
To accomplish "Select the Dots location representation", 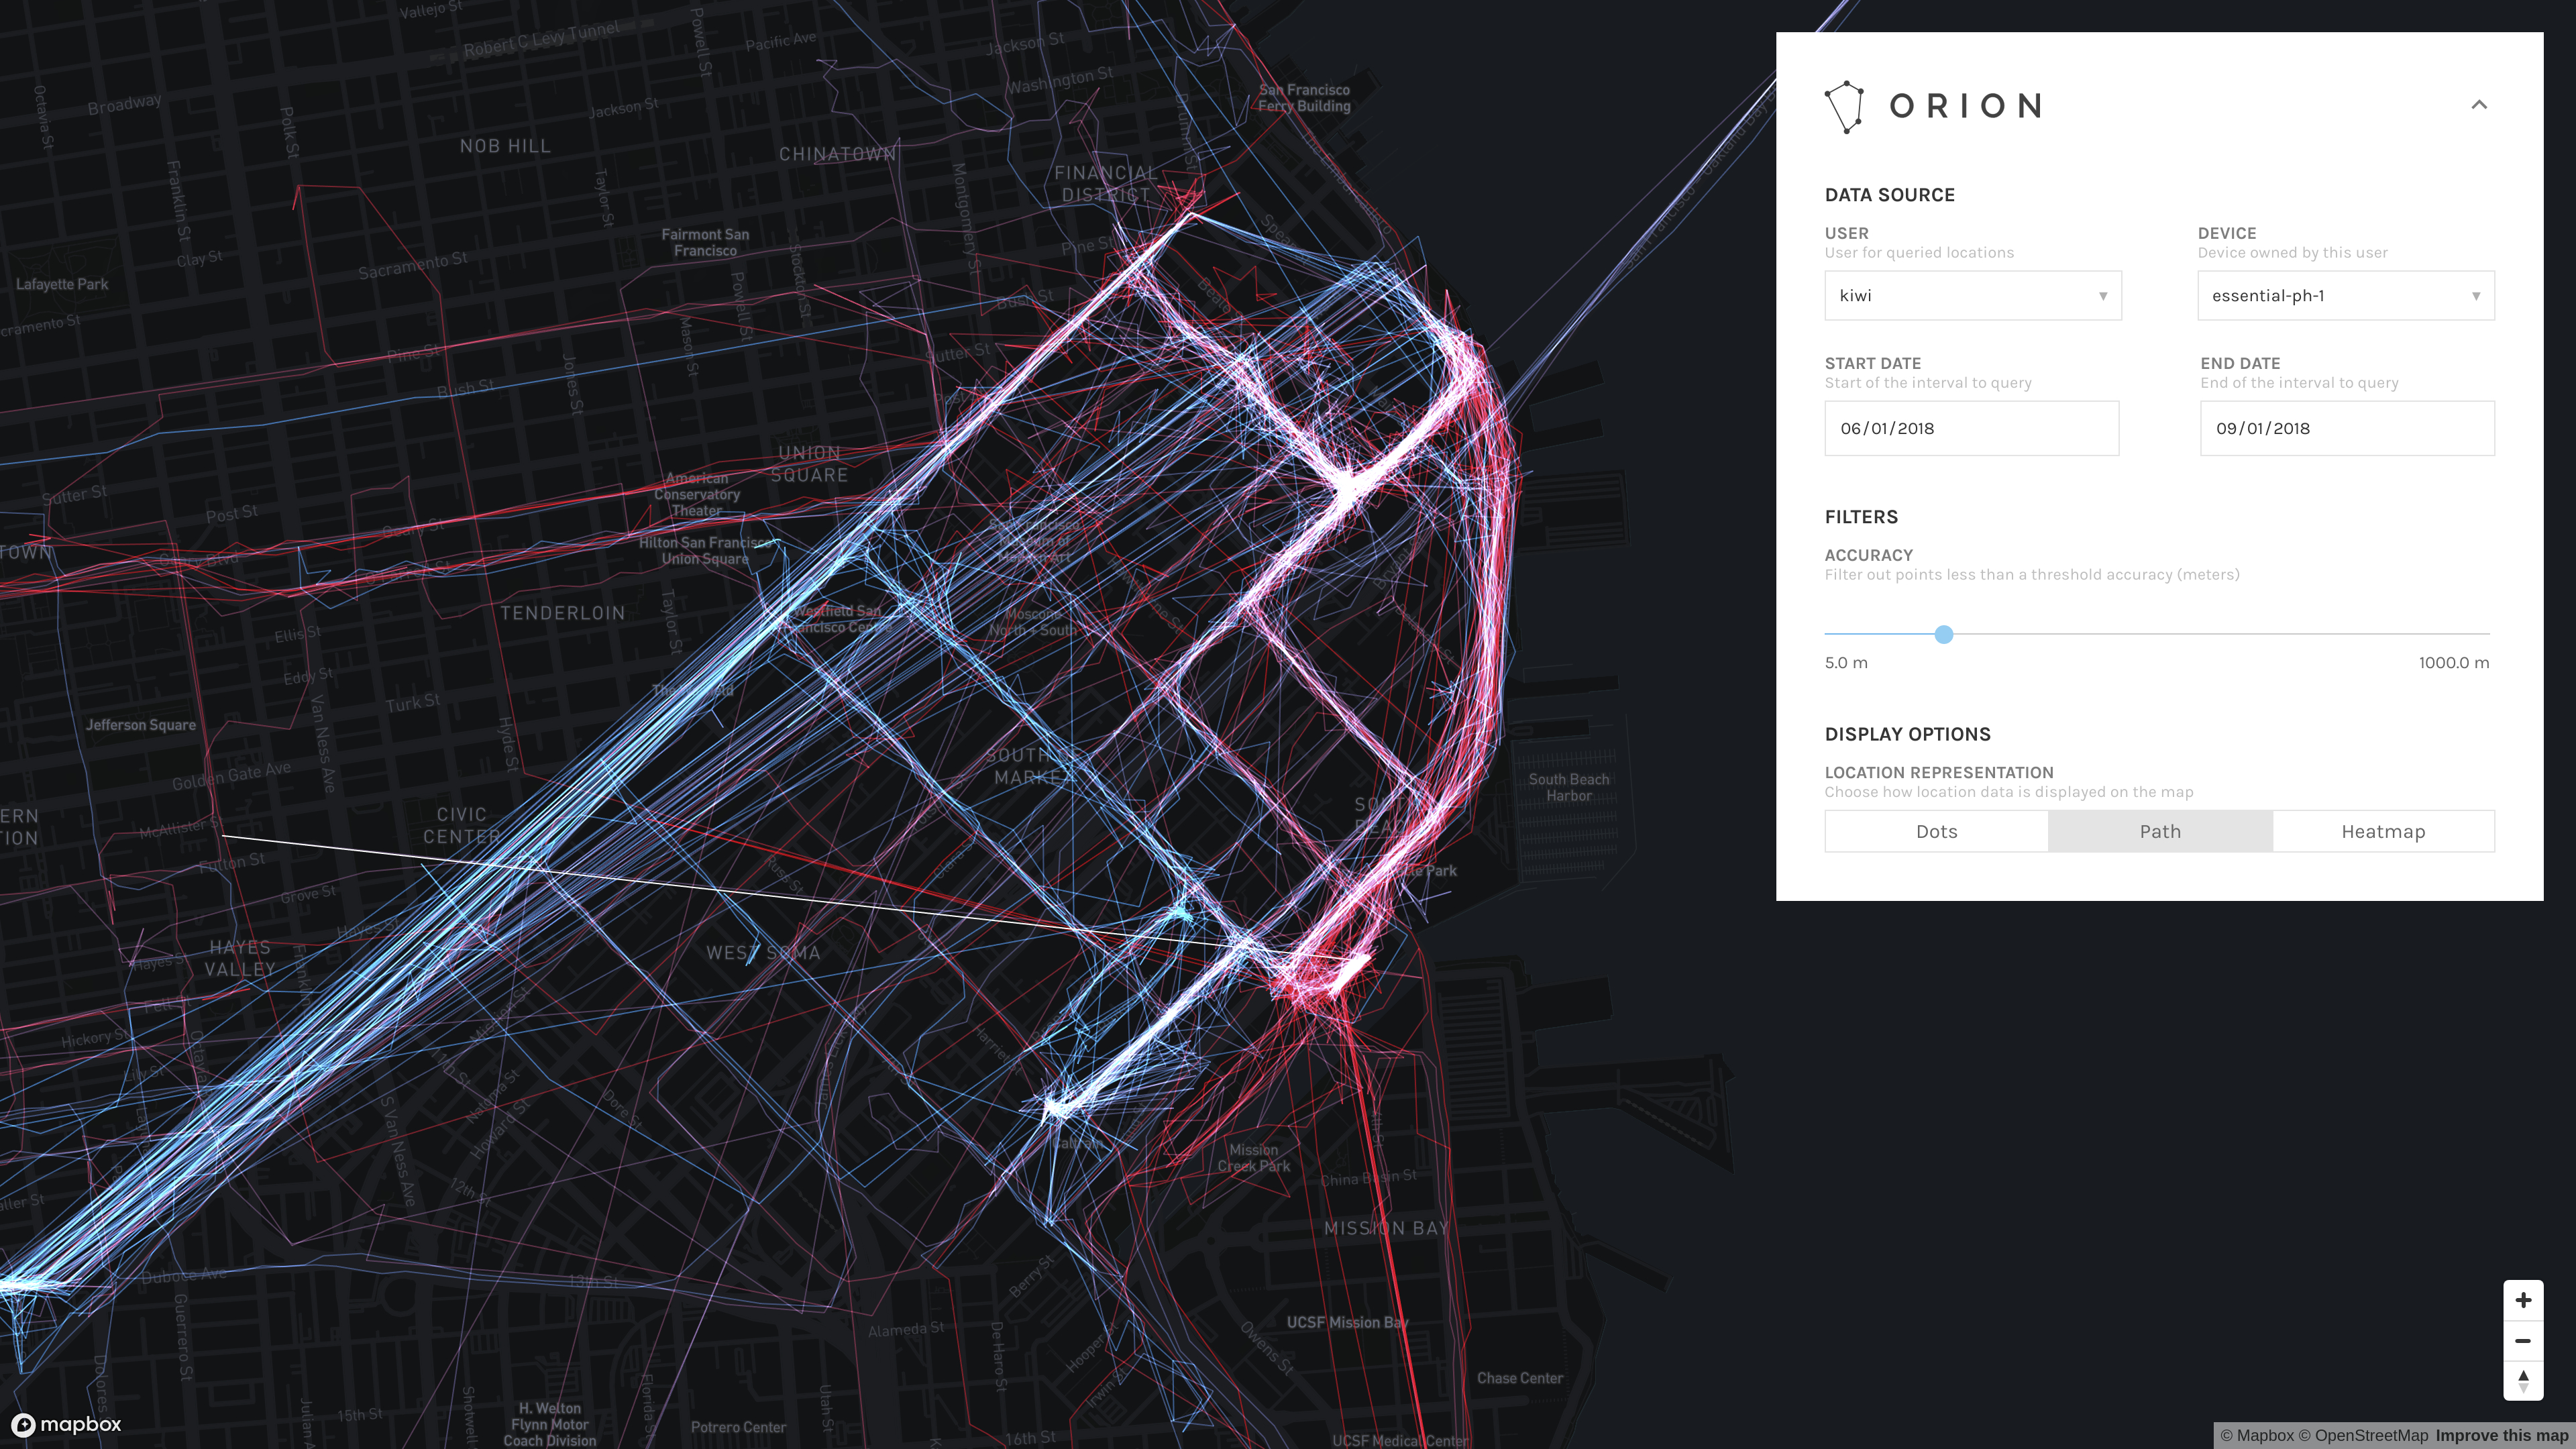I will (x=1936, y=832).
